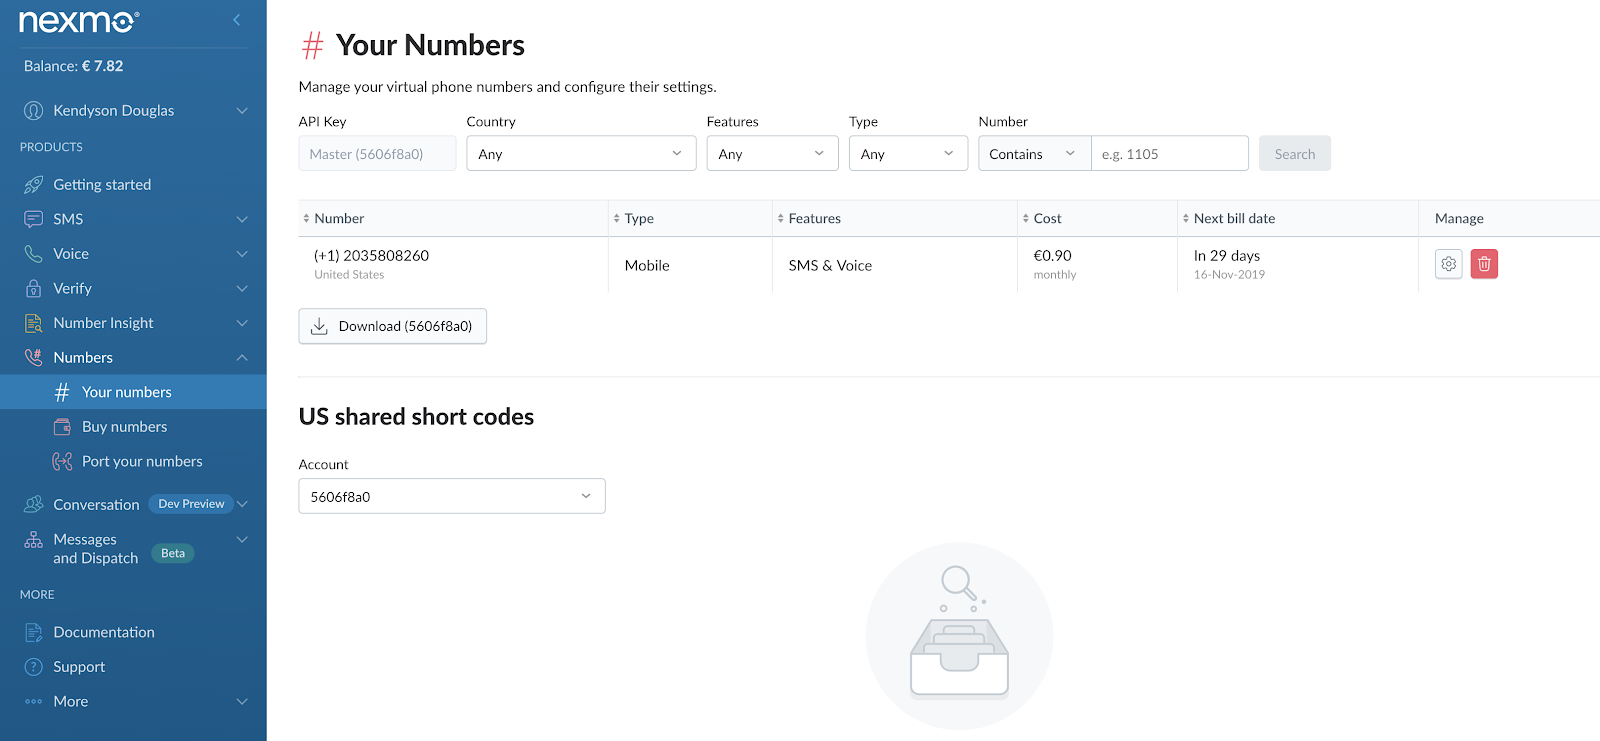Expand the Conversation section chevron
The image size is (1600, 741).
click(x=242, y=504)
